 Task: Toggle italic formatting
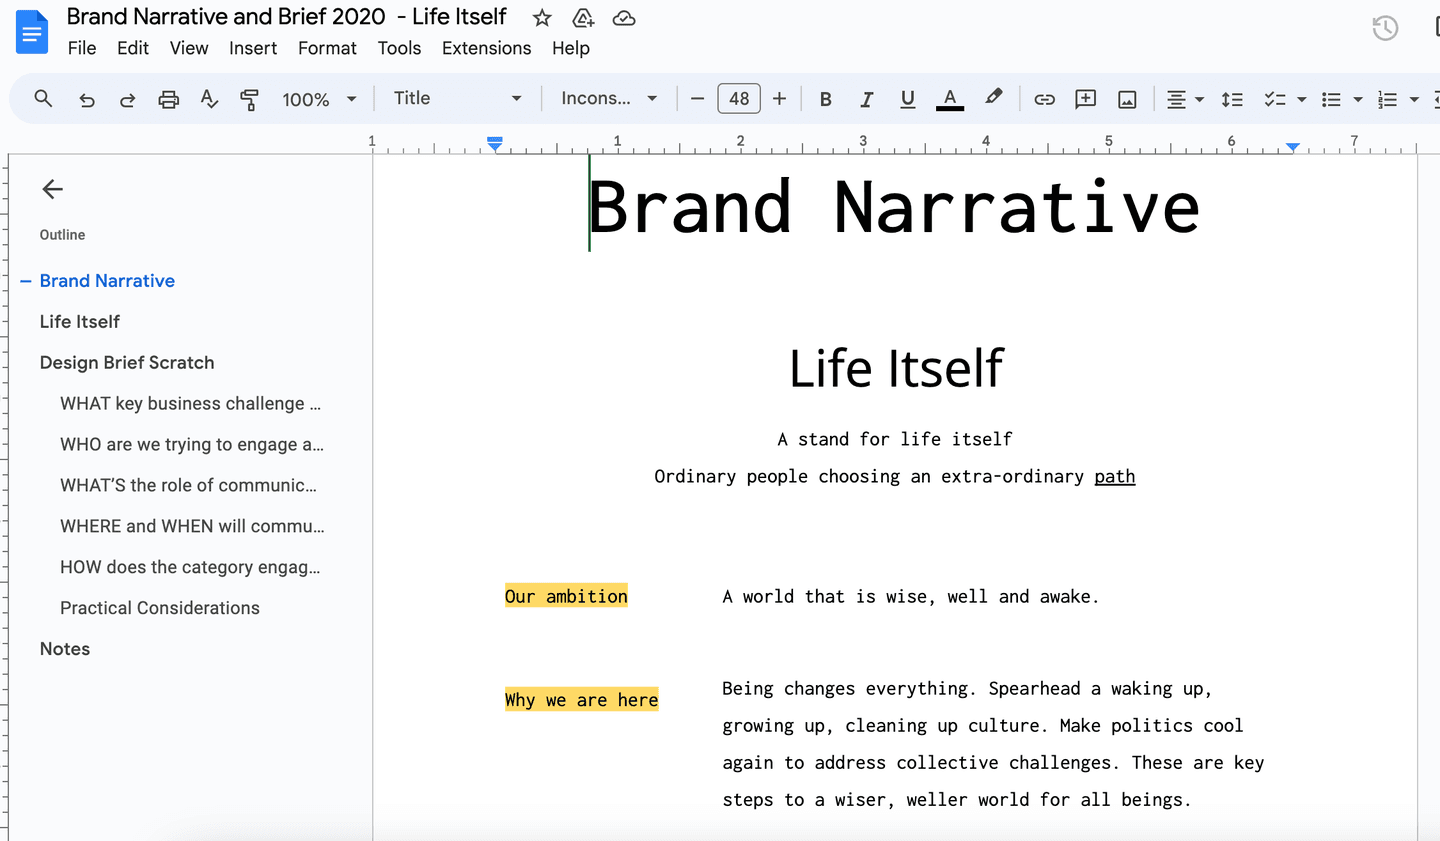tap(866, 98)
